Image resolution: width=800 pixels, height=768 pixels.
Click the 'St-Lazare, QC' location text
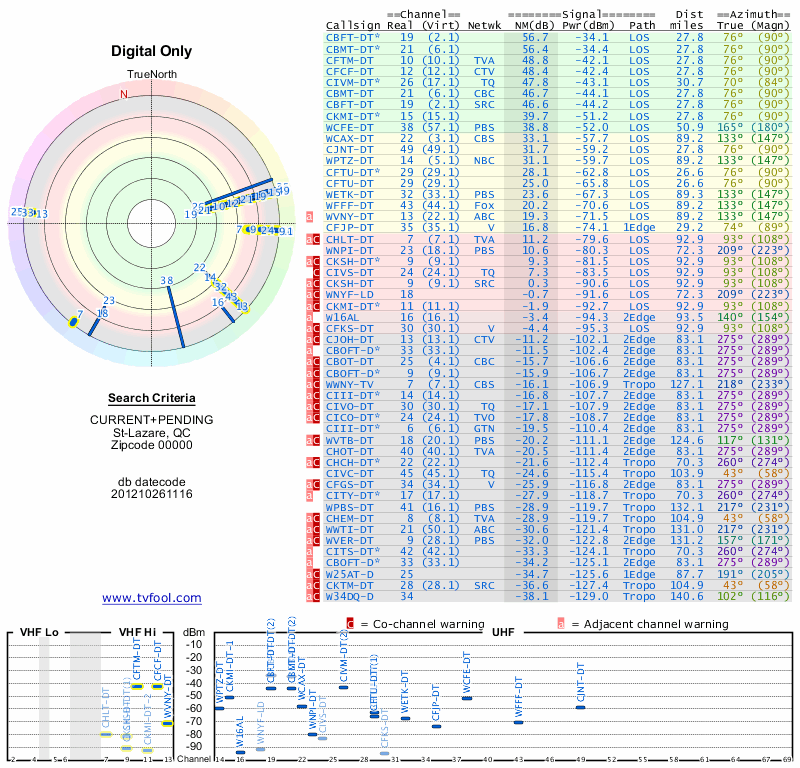tap(152, 433)
